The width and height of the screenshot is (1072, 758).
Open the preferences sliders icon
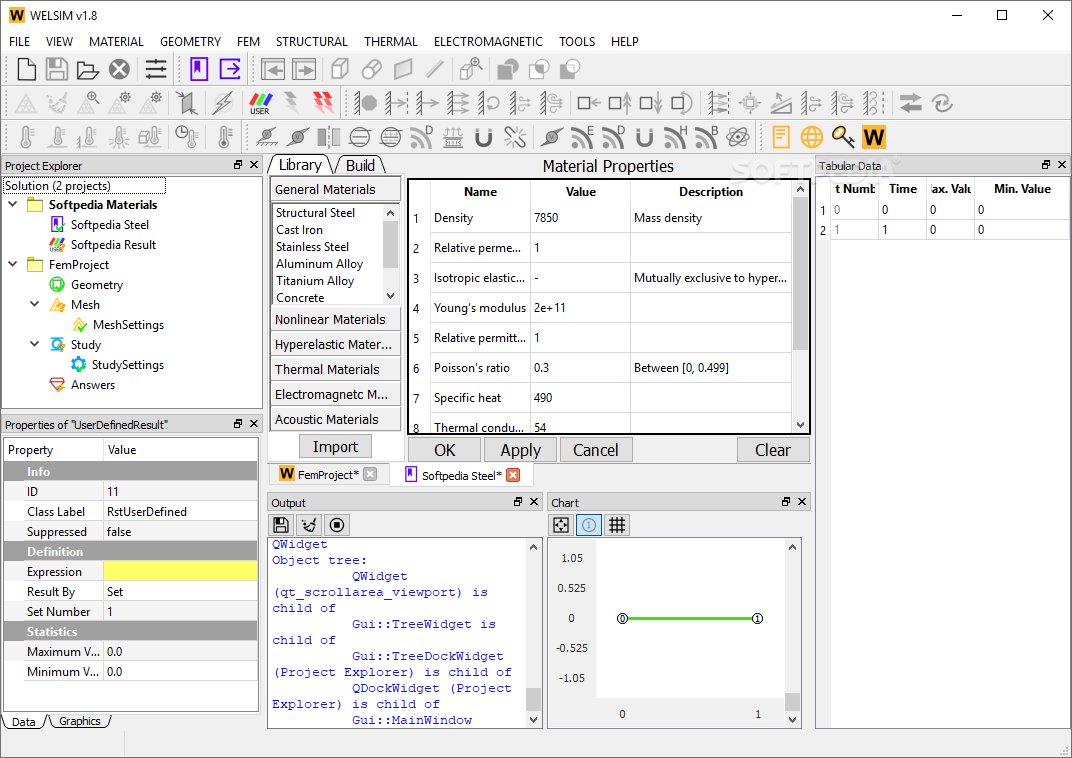(156, 69)
